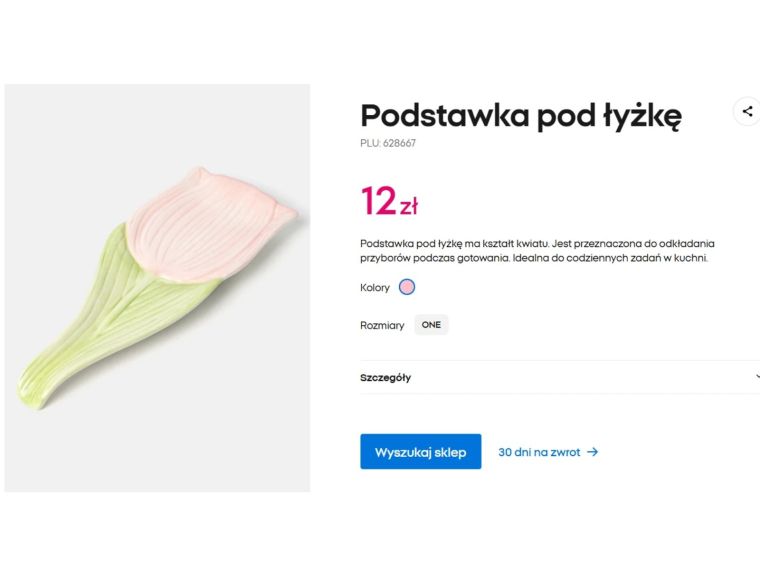Image resolution: width=760 pixels, height=570 pixels.
Task: Select the pink color swatch
Action: point(407,288)
